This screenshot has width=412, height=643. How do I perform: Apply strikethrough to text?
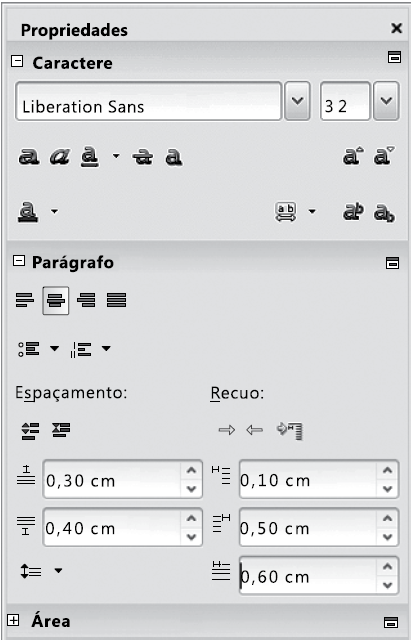pos(143,157)
